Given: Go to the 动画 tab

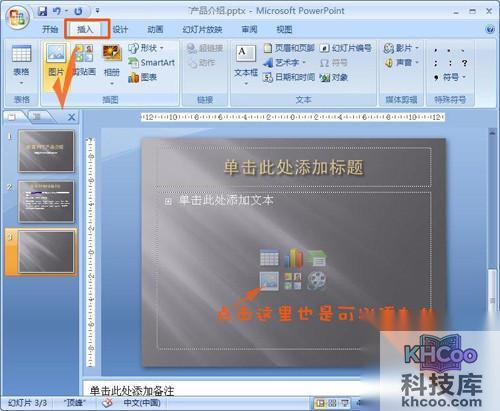Looking at the screenshot, I should 155,29.
